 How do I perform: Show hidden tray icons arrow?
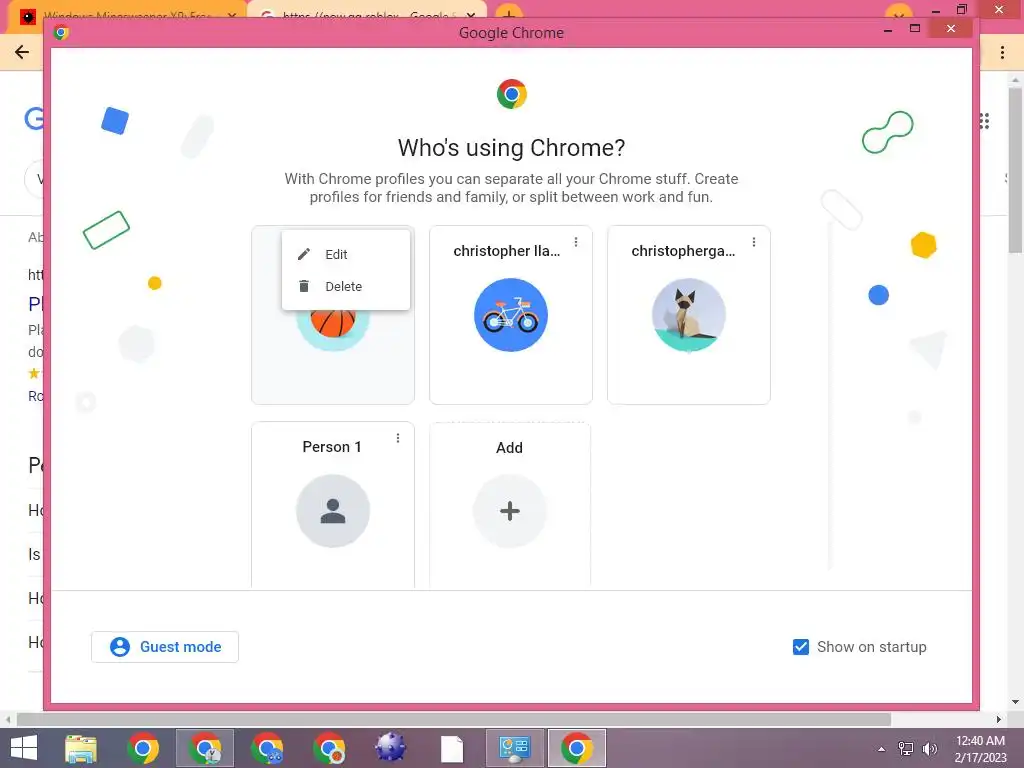click(882, 748)
